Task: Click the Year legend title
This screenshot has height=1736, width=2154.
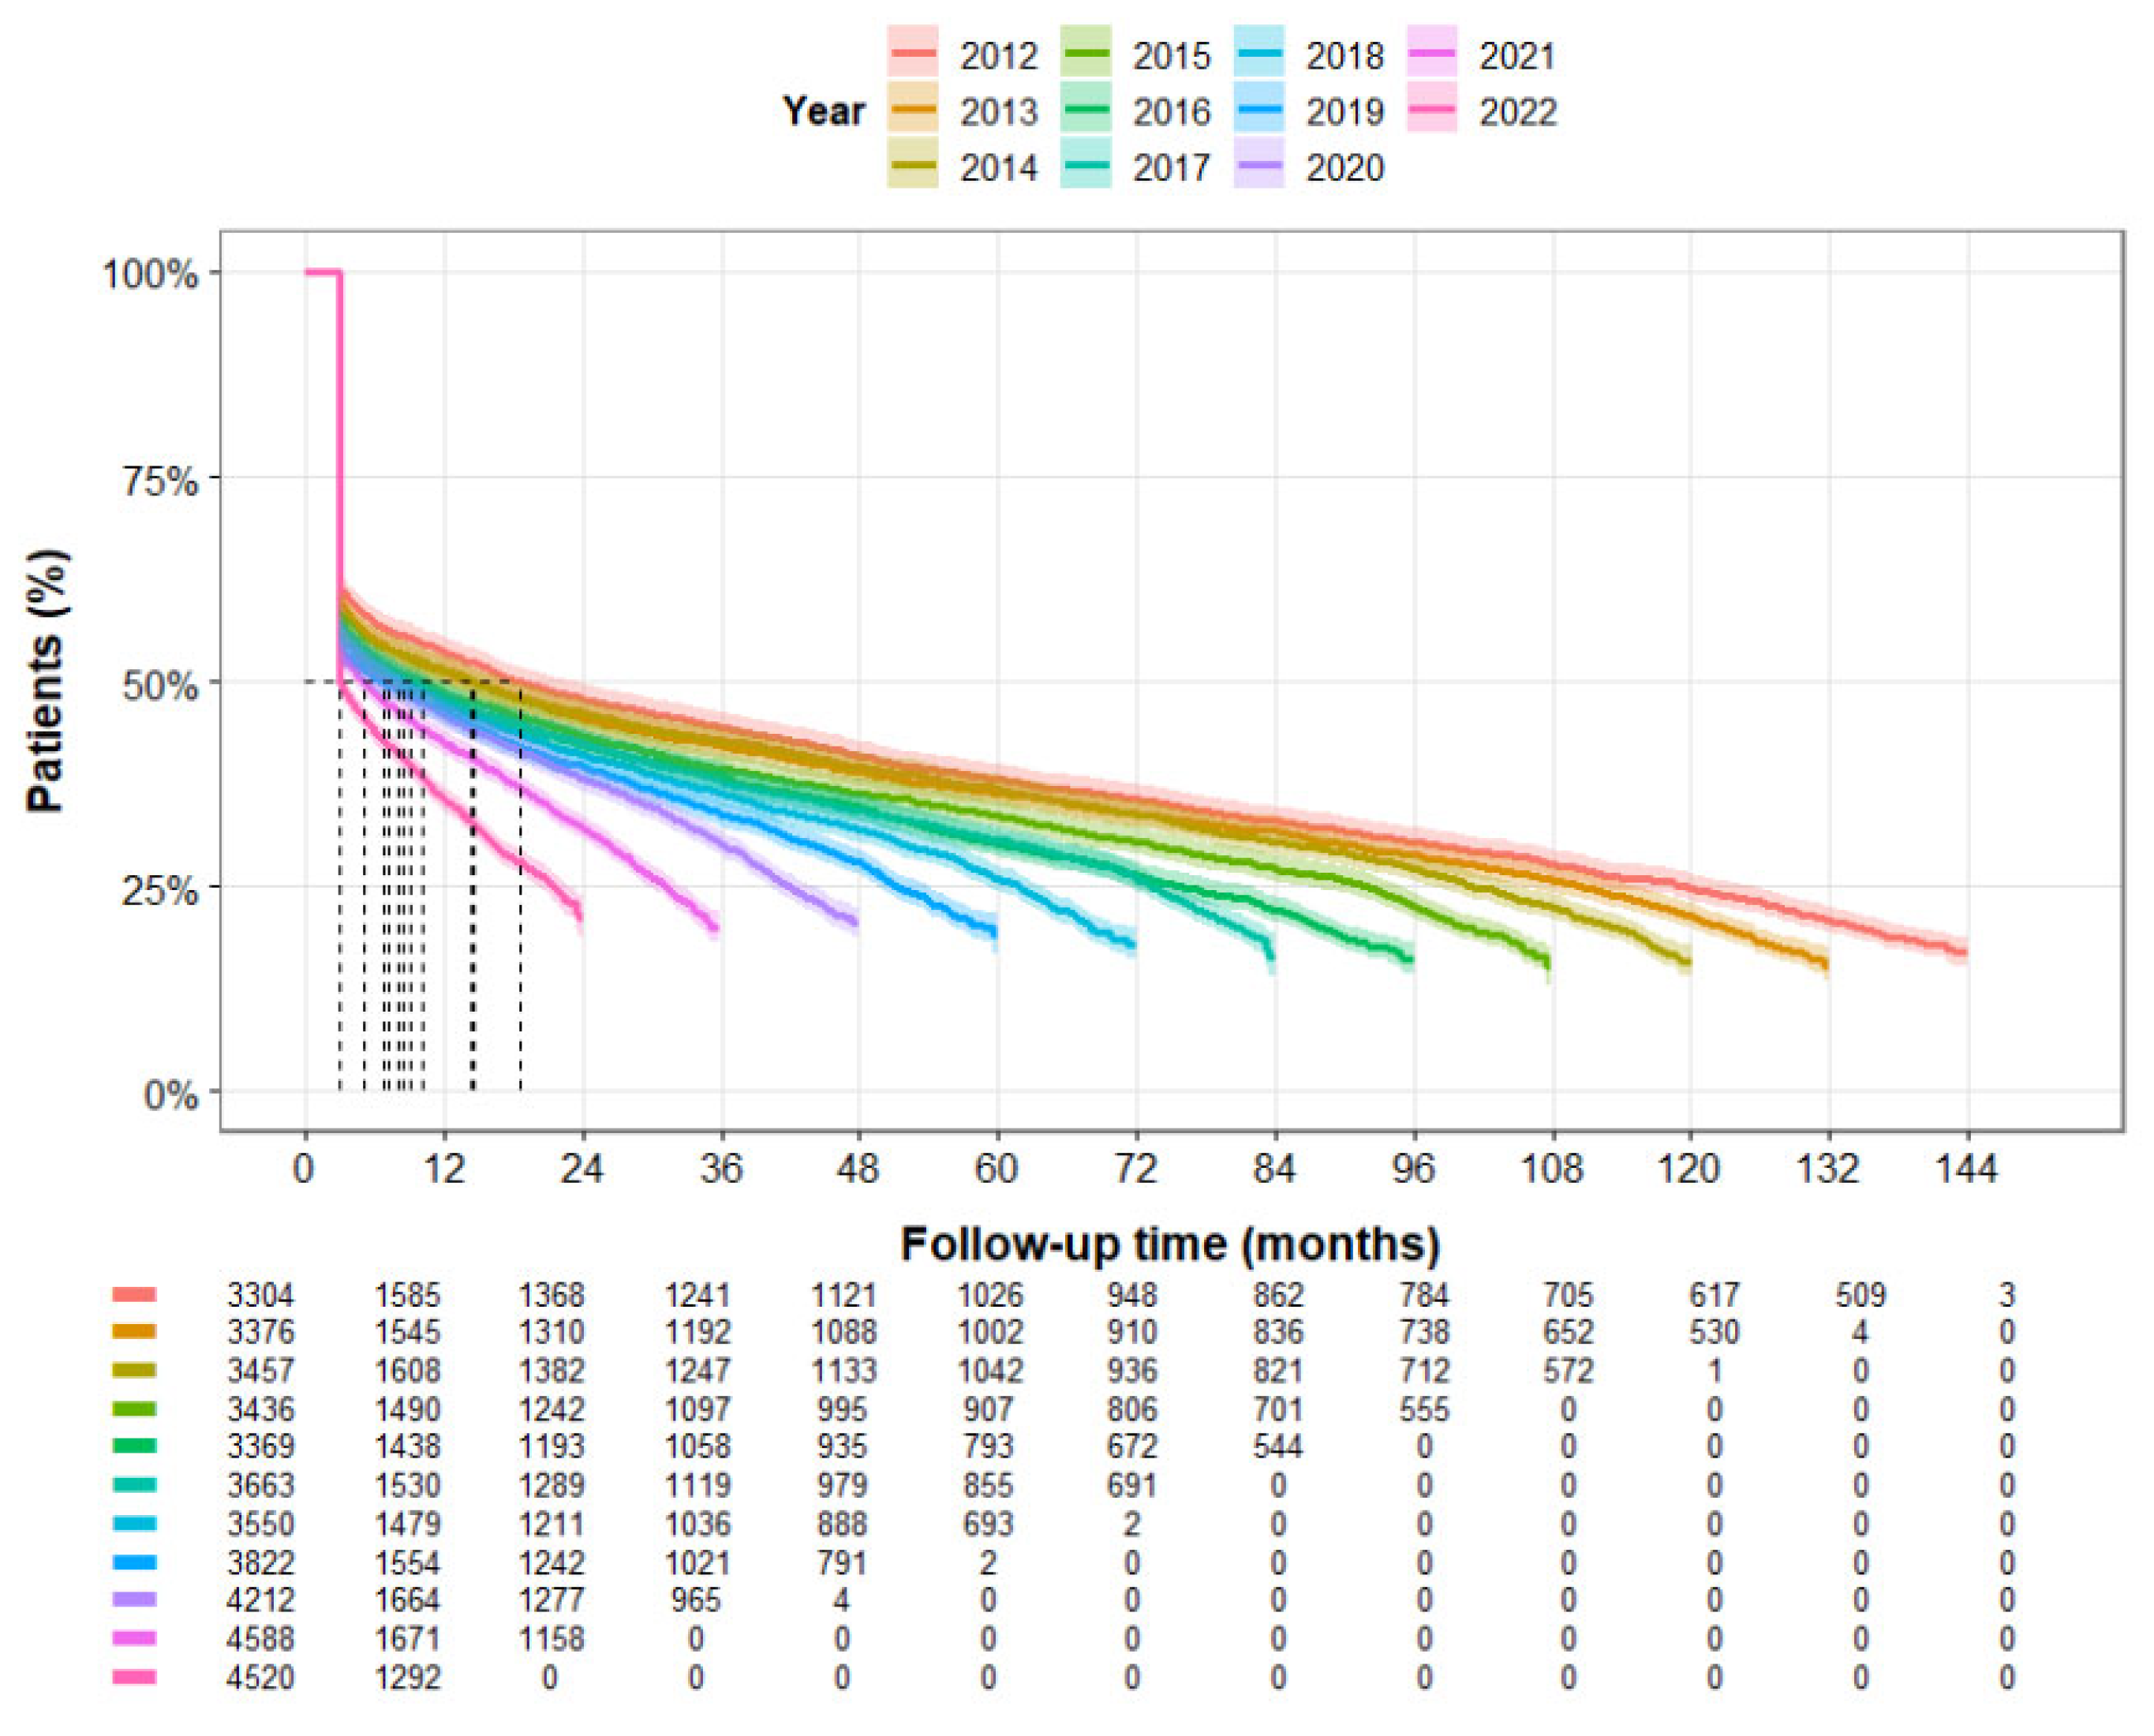Action: [x=823, y=110]
